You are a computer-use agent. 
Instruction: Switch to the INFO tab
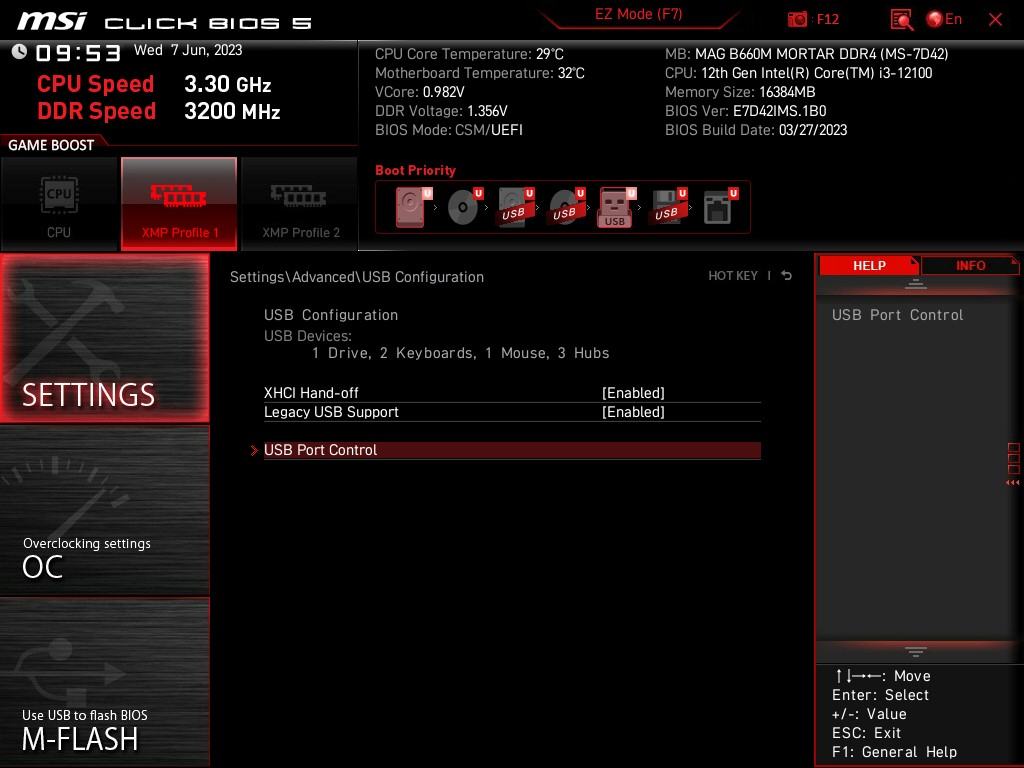coord(970,266)
